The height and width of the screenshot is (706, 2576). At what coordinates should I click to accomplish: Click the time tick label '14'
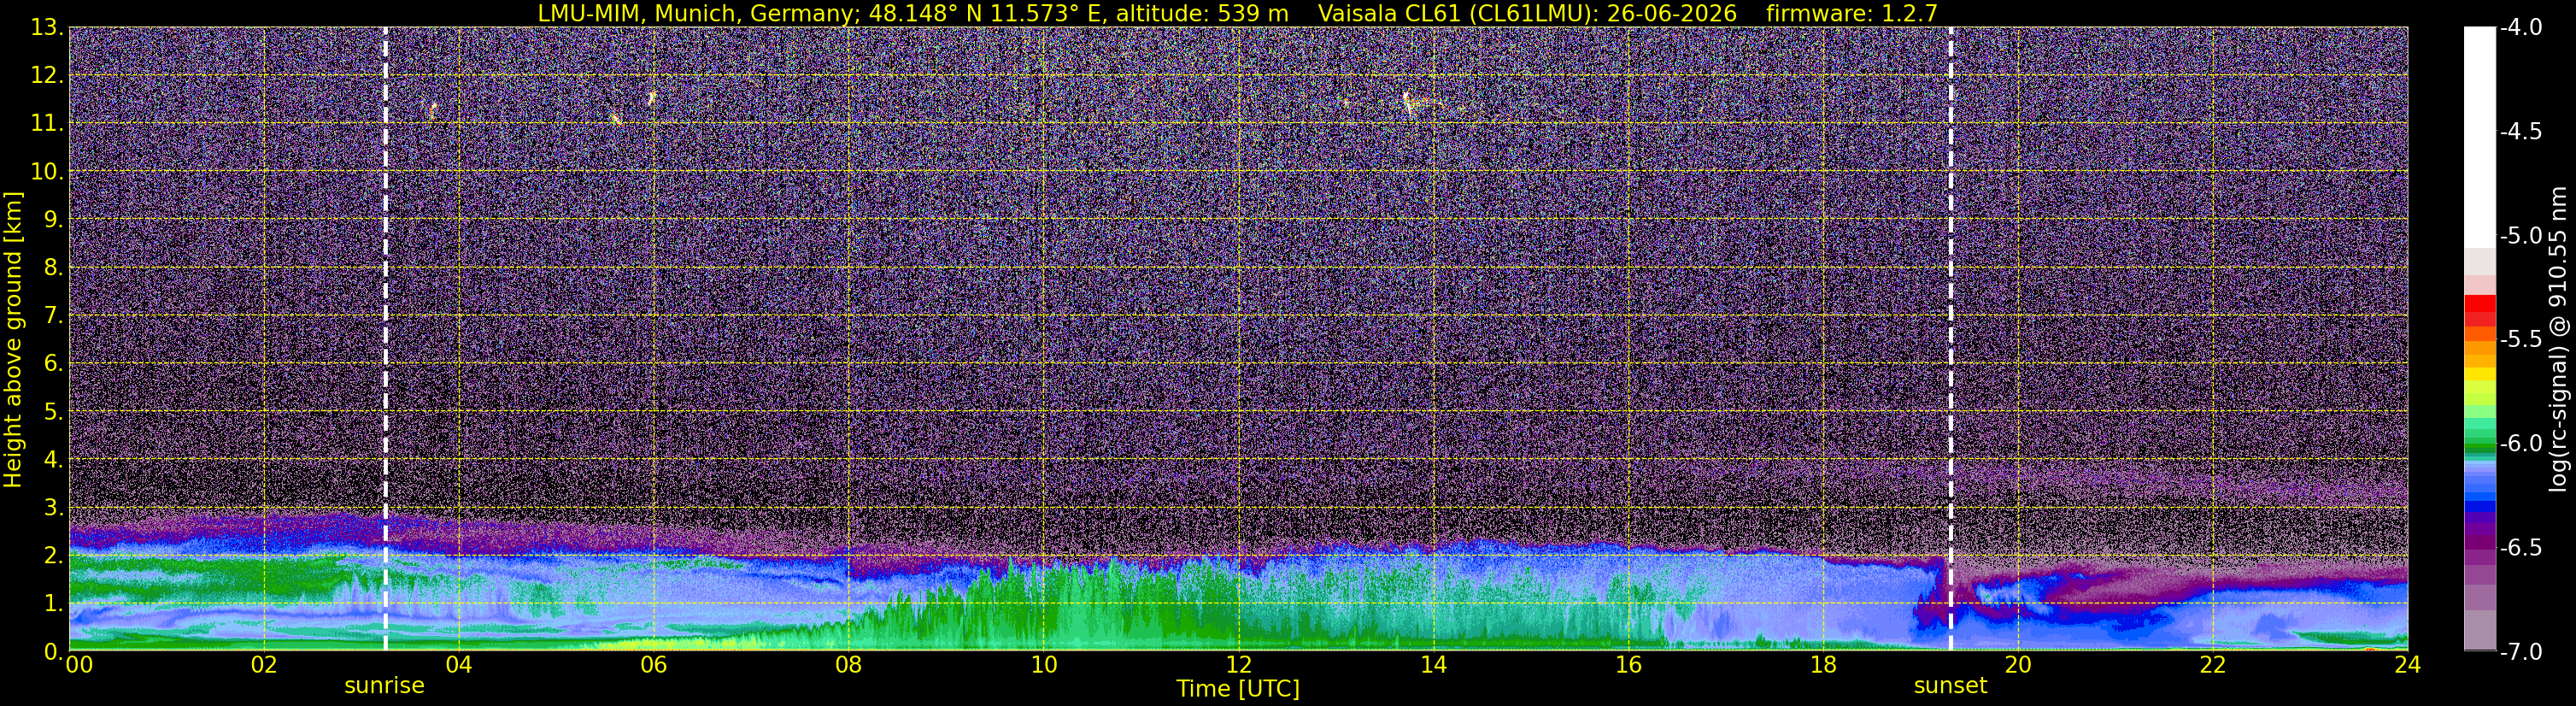[1433, 665]
